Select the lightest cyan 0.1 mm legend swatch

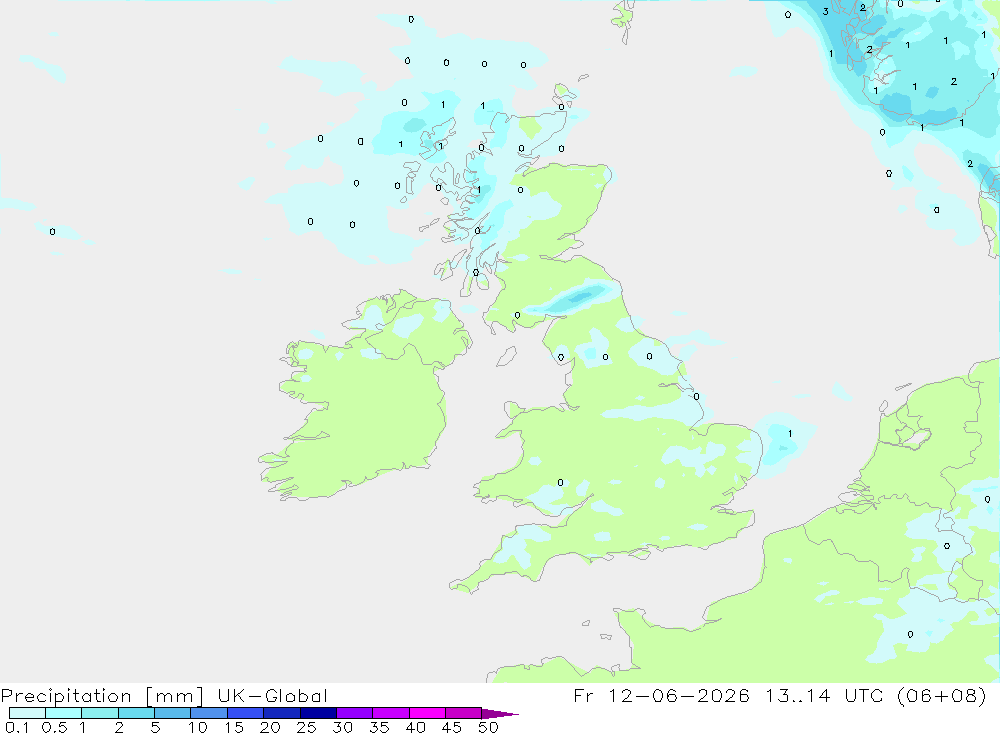[x=27, y=713]
